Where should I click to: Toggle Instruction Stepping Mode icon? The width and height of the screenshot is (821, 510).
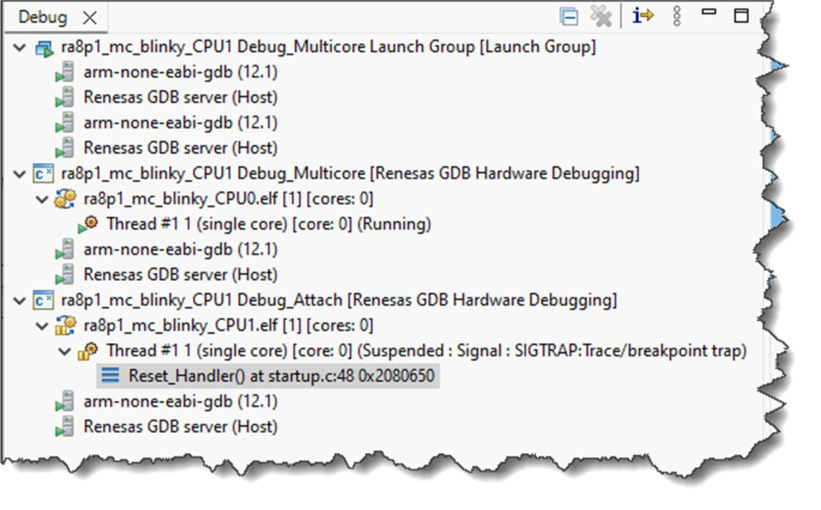(x=643, y=16)
